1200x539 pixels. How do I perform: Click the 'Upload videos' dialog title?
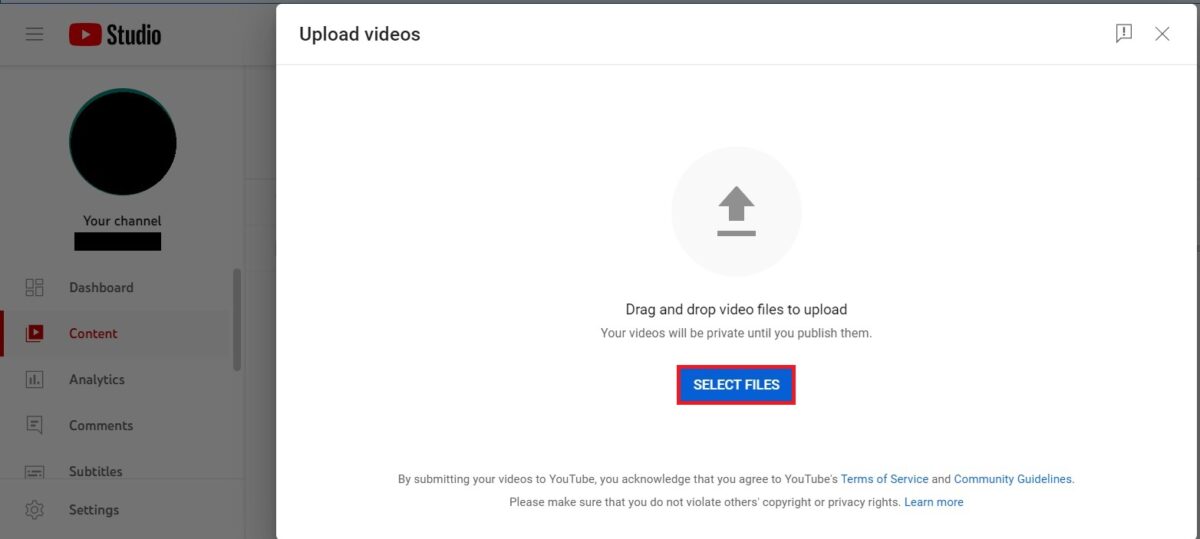coord(360,34)
